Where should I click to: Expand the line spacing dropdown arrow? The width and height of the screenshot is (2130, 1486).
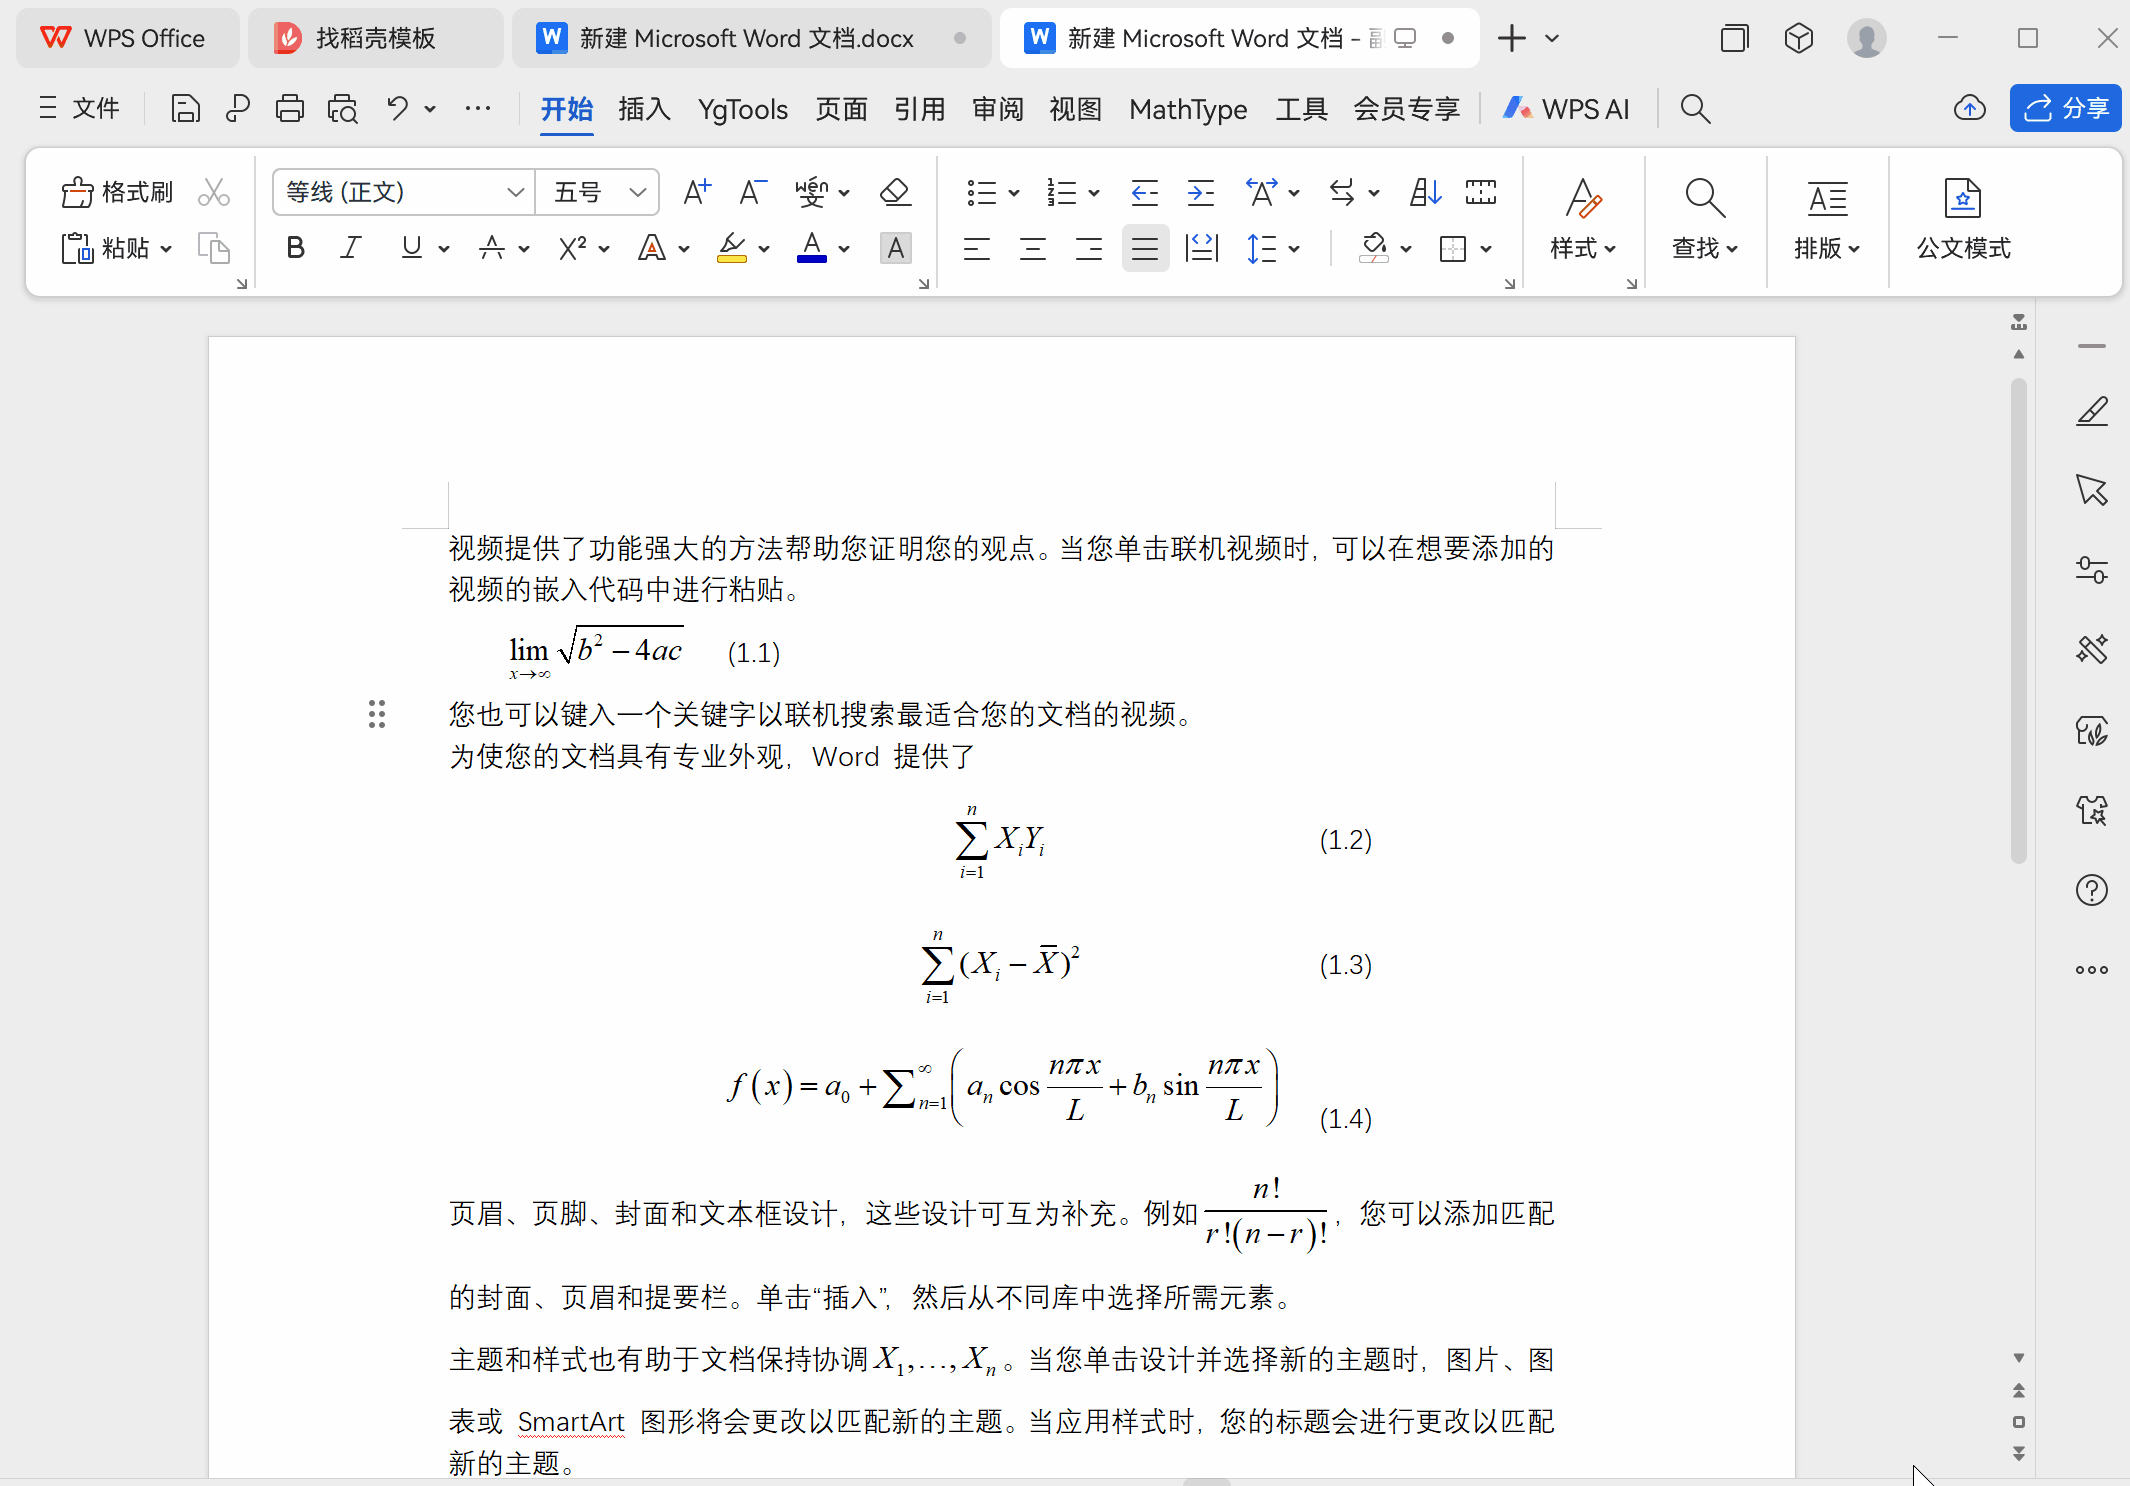[1294, 248]
